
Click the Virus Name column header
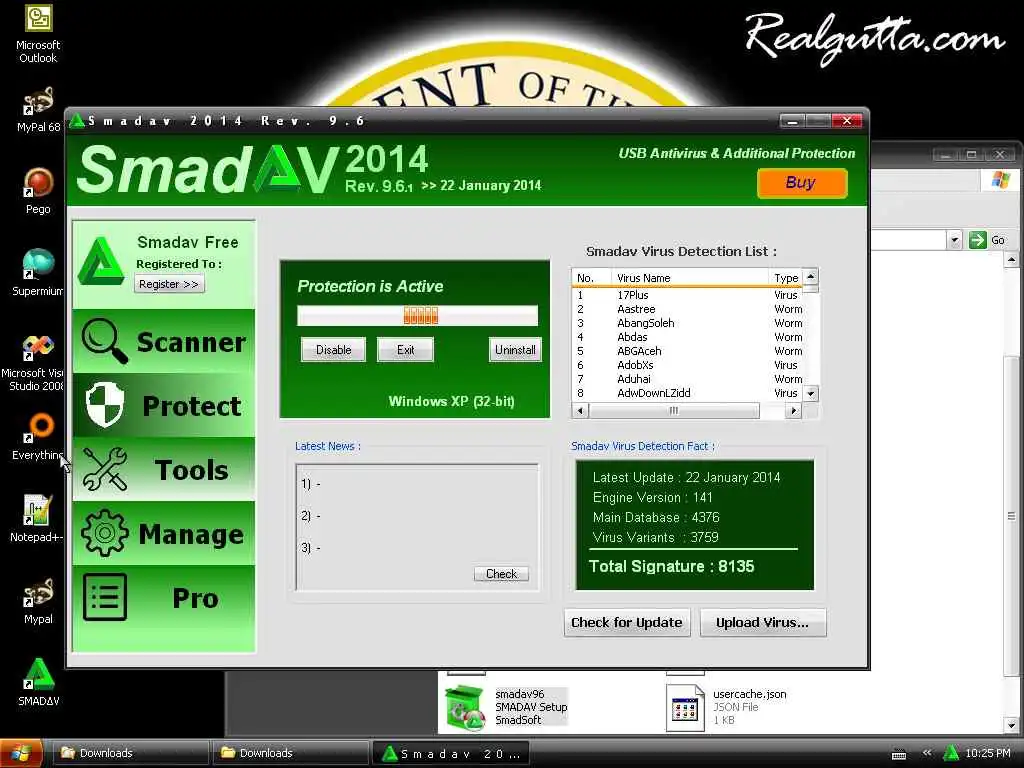pyautogui.click(x=690, y=278)
